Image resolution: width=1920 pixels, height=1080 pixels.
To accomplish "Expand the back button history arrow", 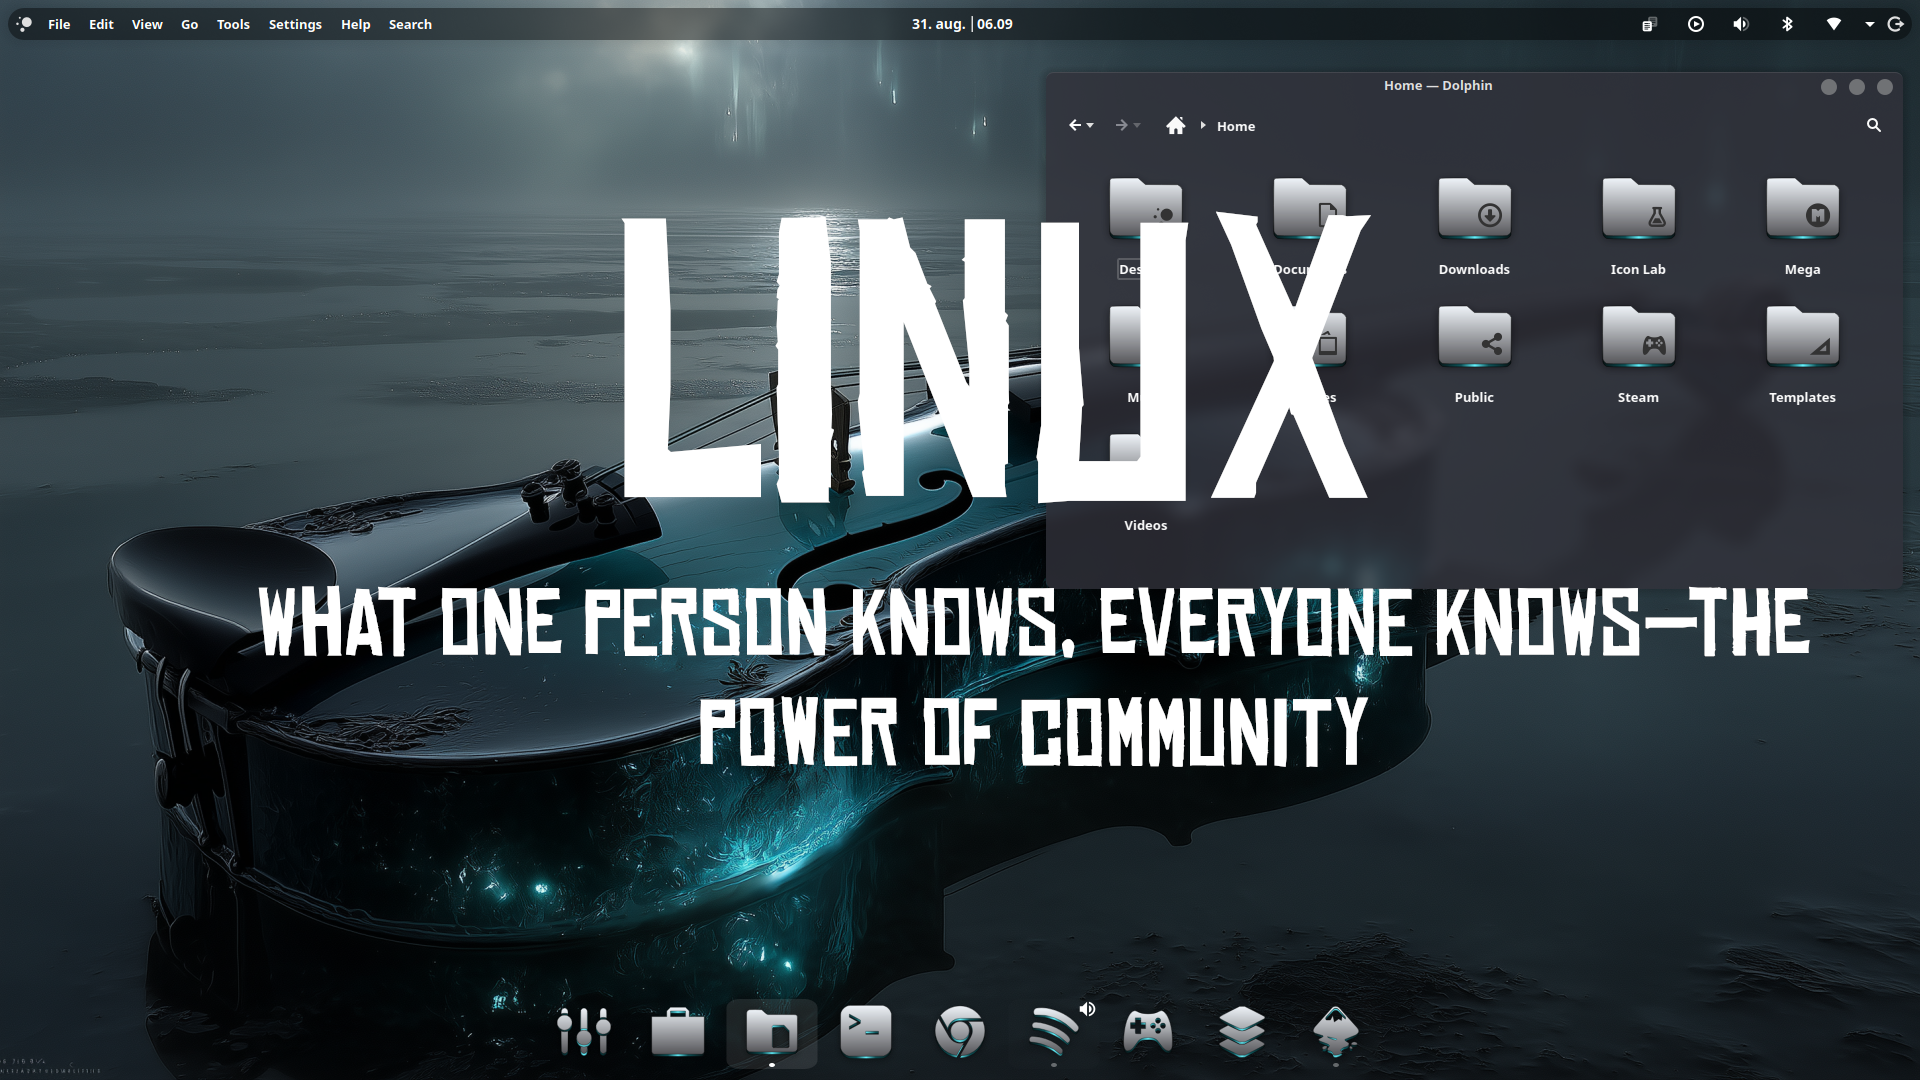I will click(1090, 126).
